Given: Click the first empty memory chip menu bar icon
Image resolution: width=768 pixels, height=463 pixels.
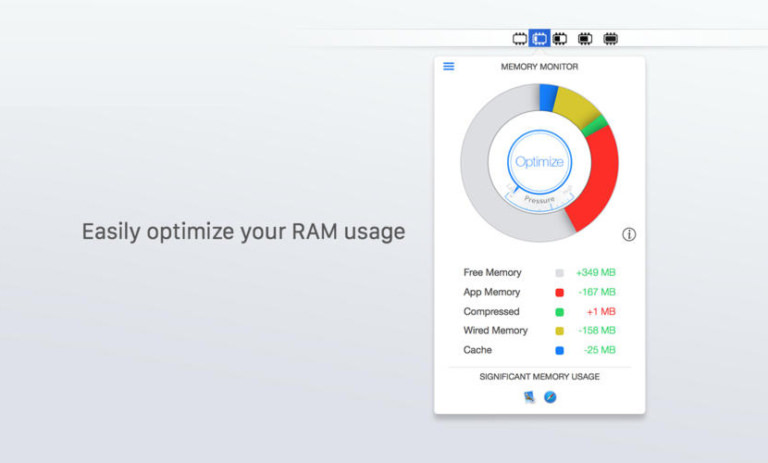Looking at the screenshot, I should 519,39.
